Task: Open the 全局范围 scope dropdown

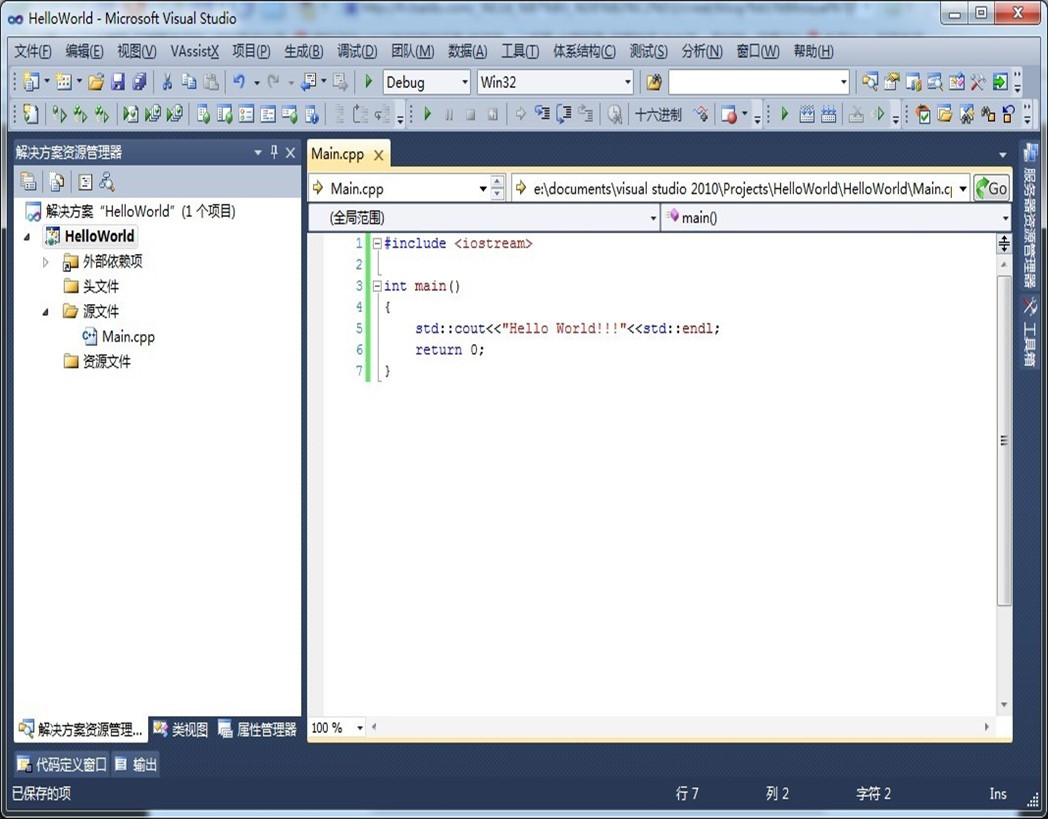Action: coord(653,218)
